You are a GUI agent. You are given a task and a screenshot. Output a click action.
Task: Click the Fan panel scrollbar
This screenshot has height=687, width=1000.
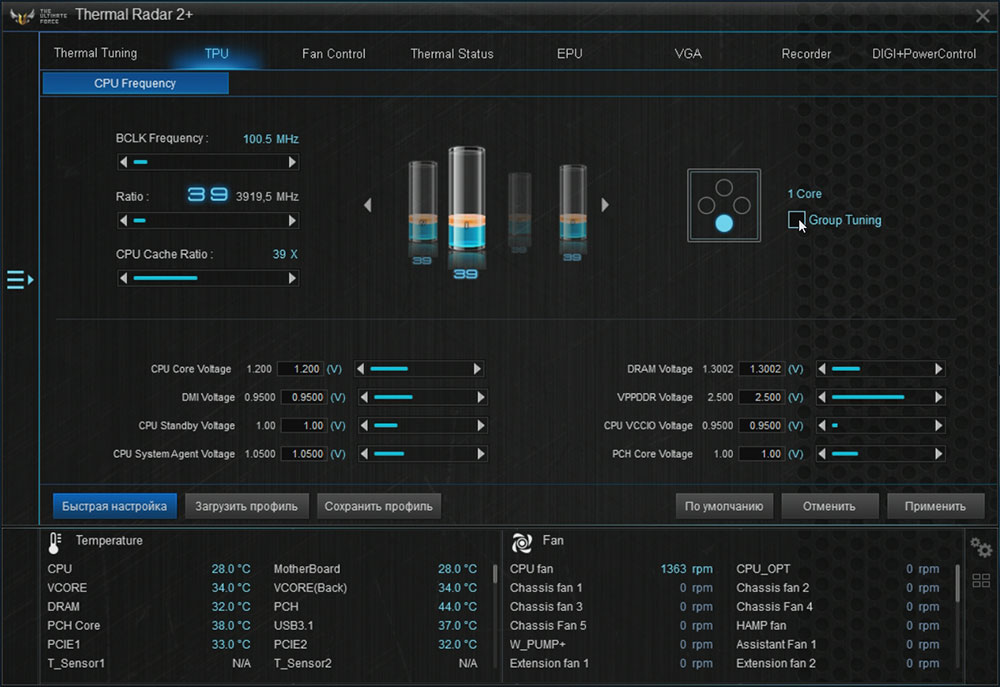(x=957, y=583)
